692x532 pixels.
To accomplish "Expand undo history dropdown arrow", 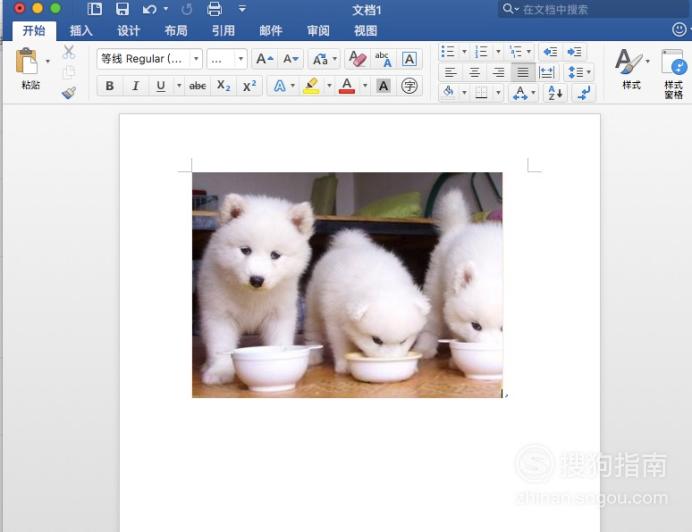I will tap(165, 9).
